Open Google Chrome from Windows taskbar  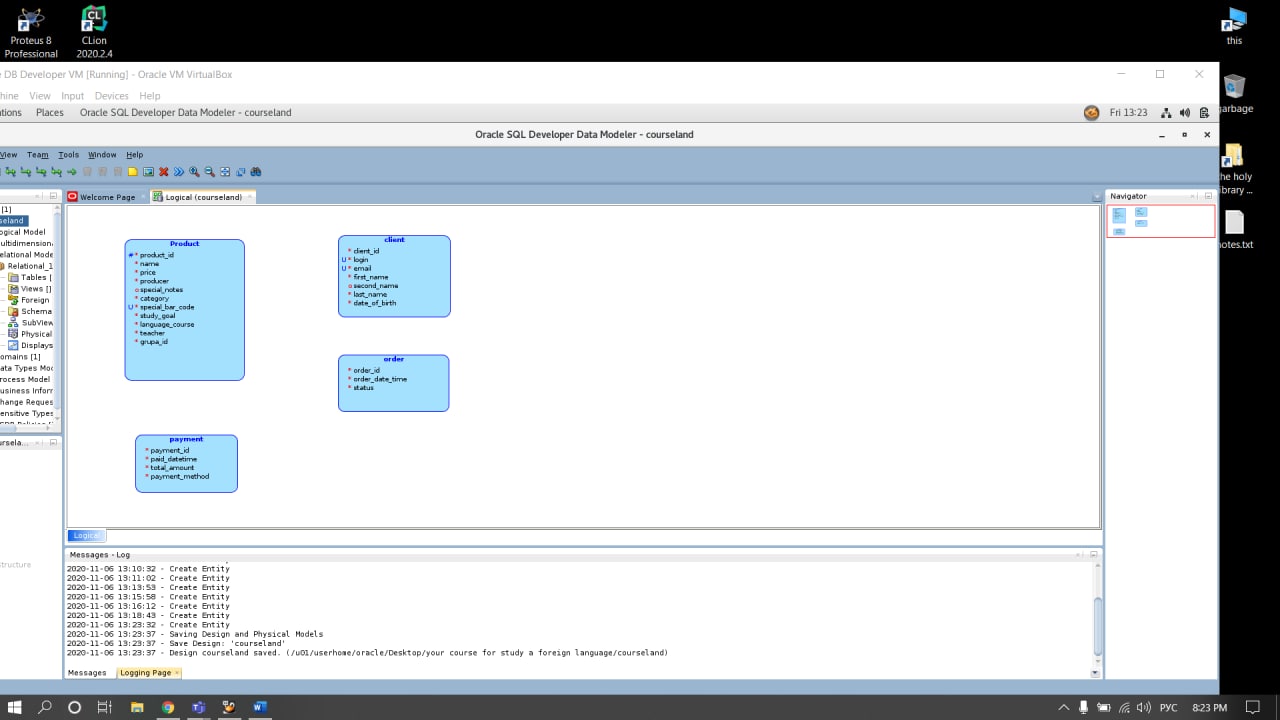click(x=168, y=707)
